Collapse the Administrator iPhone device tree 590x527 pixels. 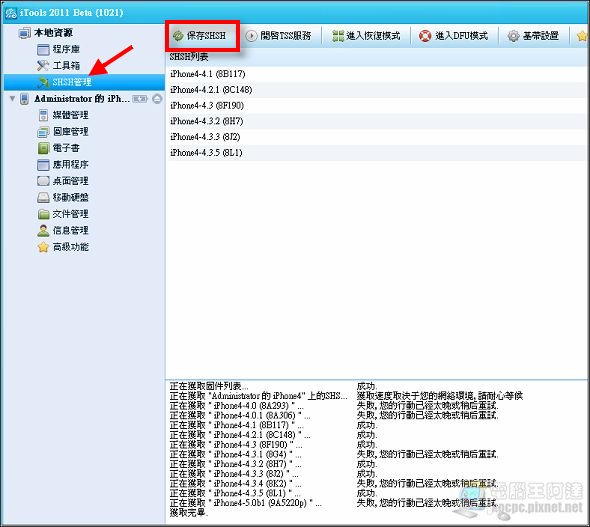[12, 99]
